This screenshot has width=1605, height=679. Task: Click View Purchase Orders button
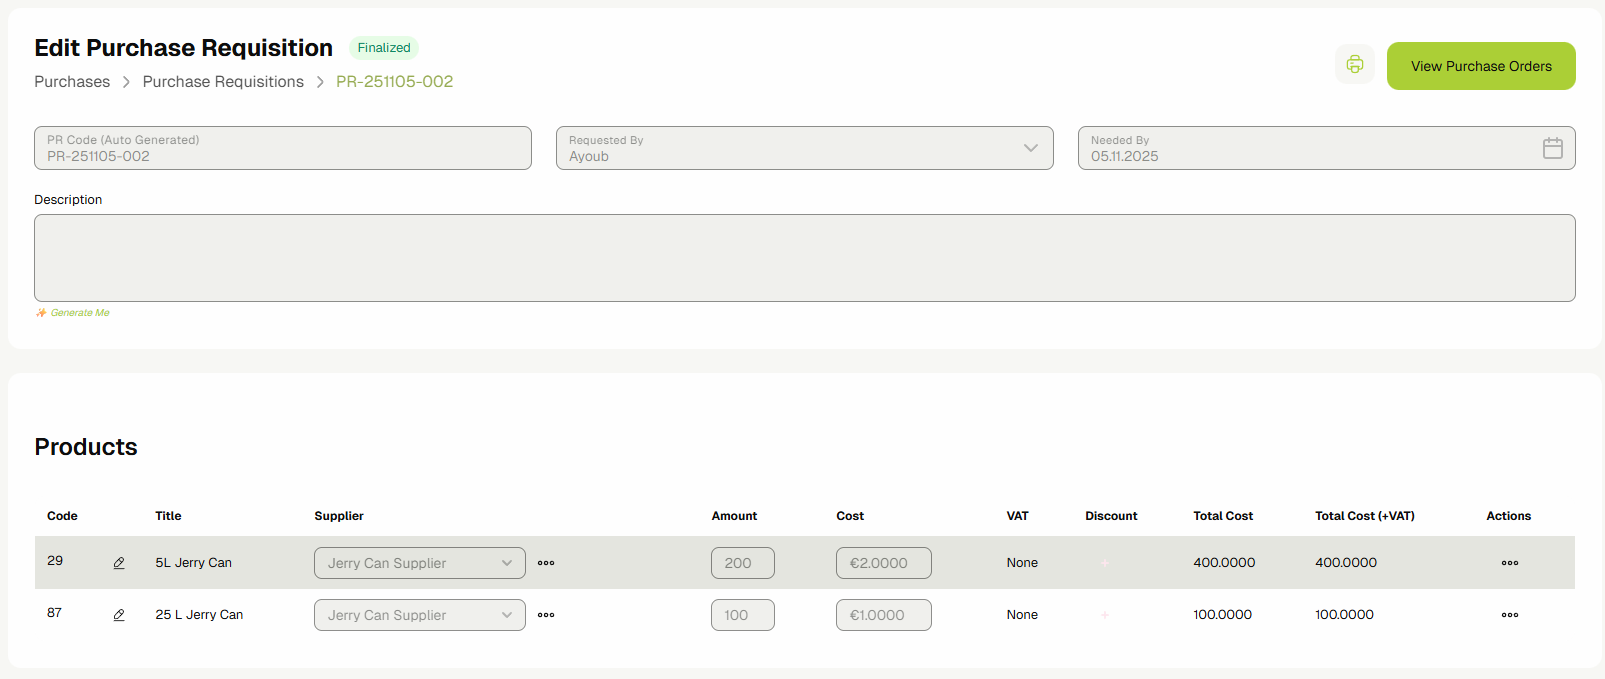point(1480,66)
